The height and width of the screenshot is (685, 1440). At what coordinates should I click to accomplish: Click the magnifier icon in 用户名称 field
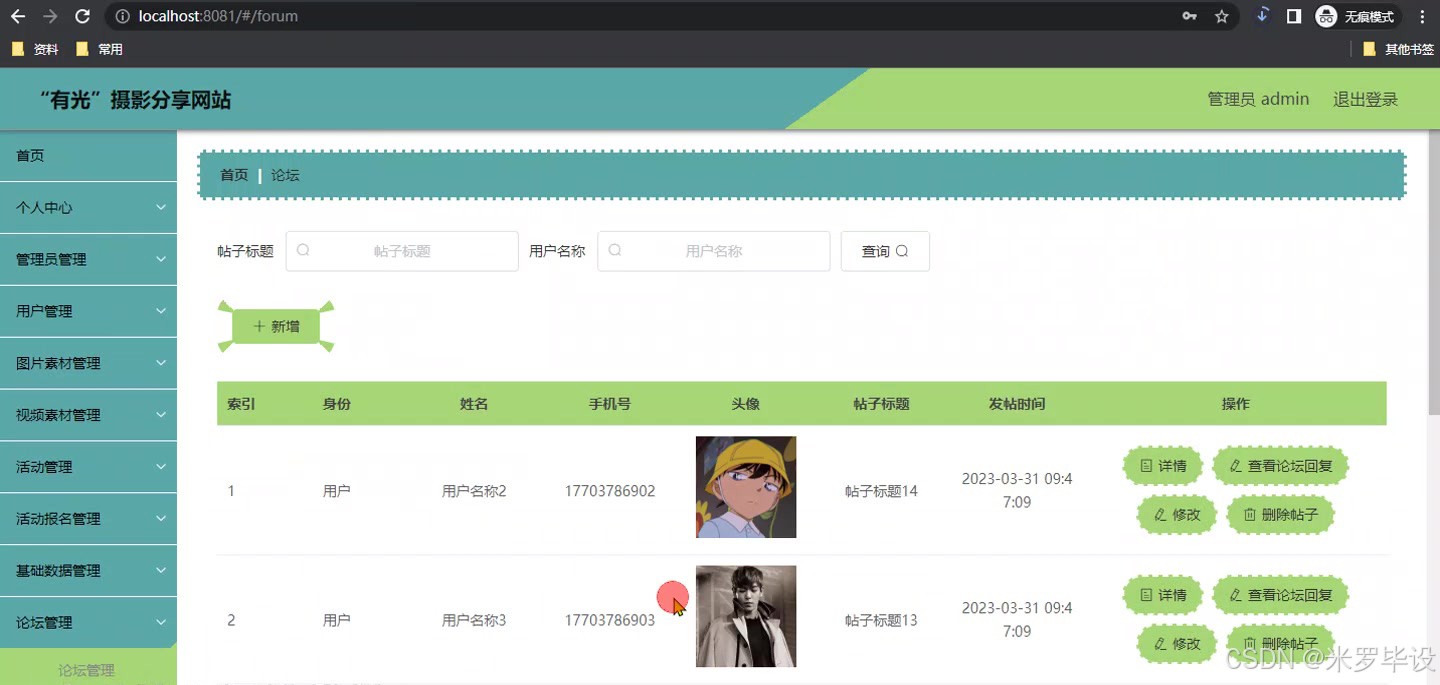pyautogui.click(x=614, y=250)
